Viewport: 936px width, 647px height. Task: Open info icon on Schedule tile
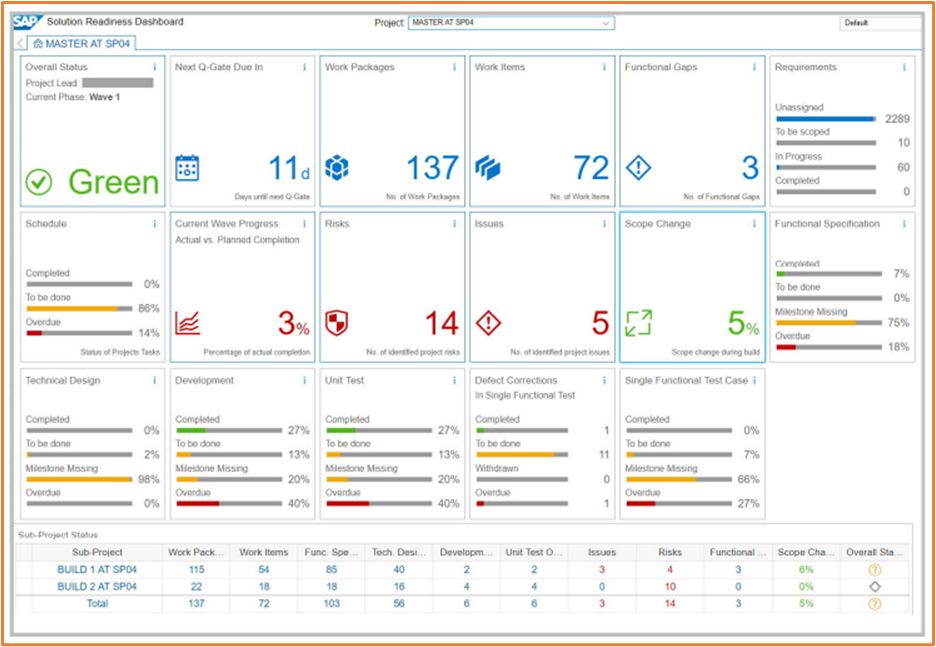(155, 224)
